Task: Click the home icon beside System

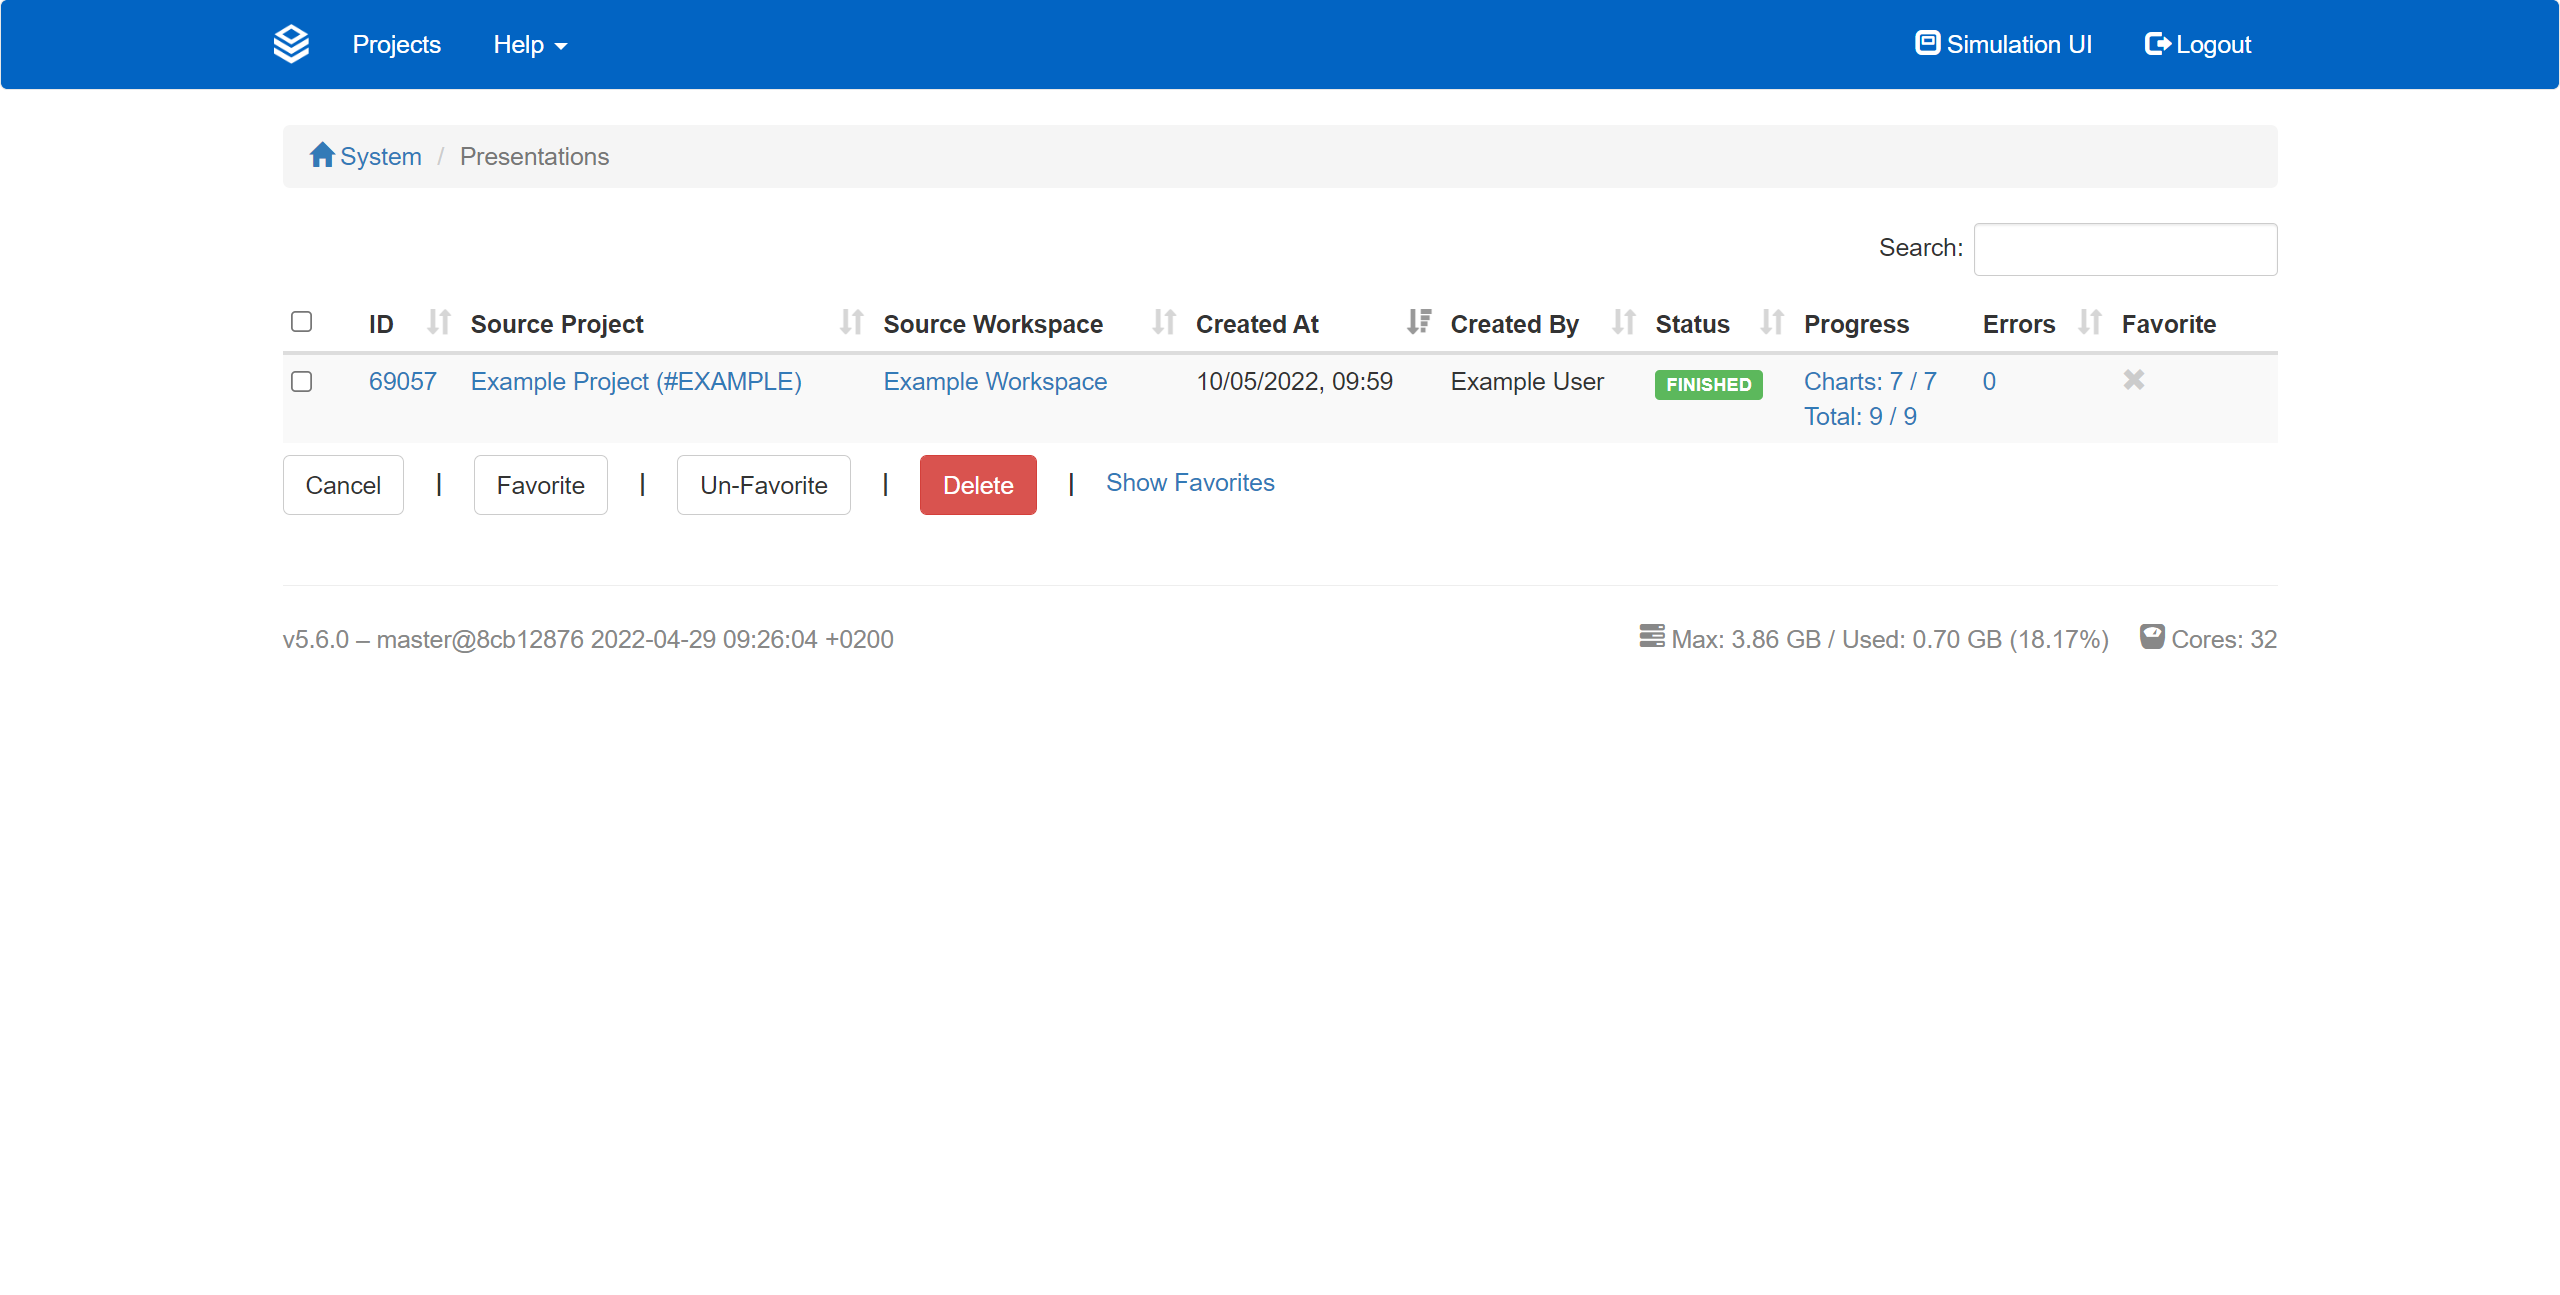Action: click(321, 155)
